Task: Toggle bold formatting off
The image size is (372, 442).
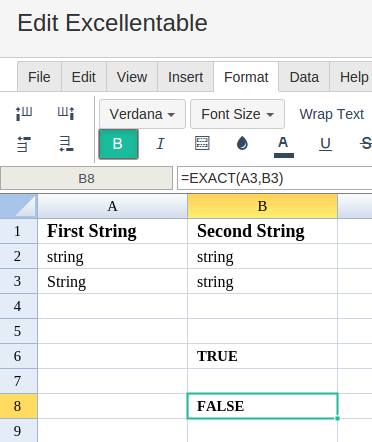Action: pos(118,144)
